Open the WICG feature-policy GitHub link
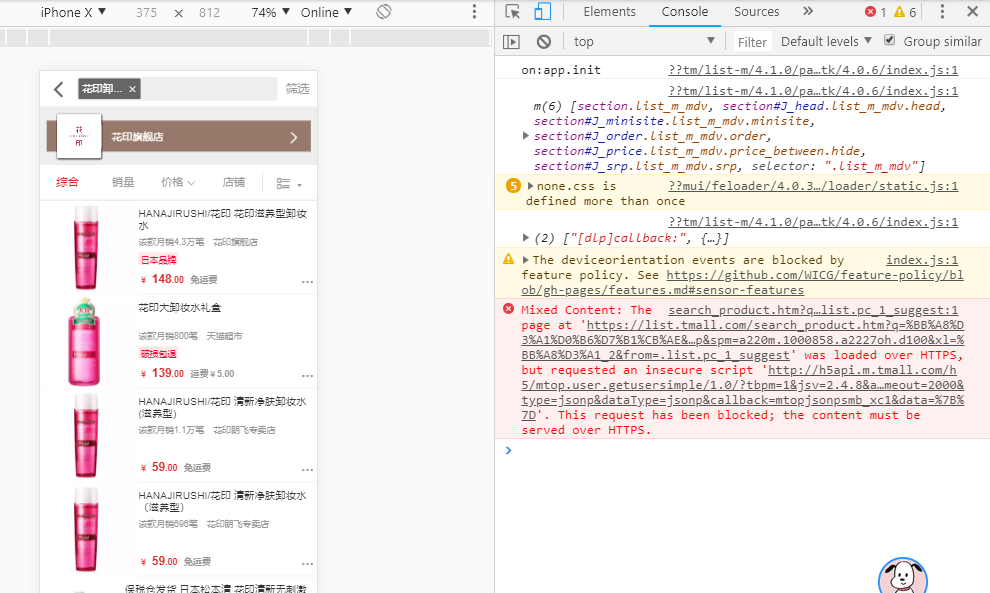Viewport: 990px width, 593px height. pos(742,282)
